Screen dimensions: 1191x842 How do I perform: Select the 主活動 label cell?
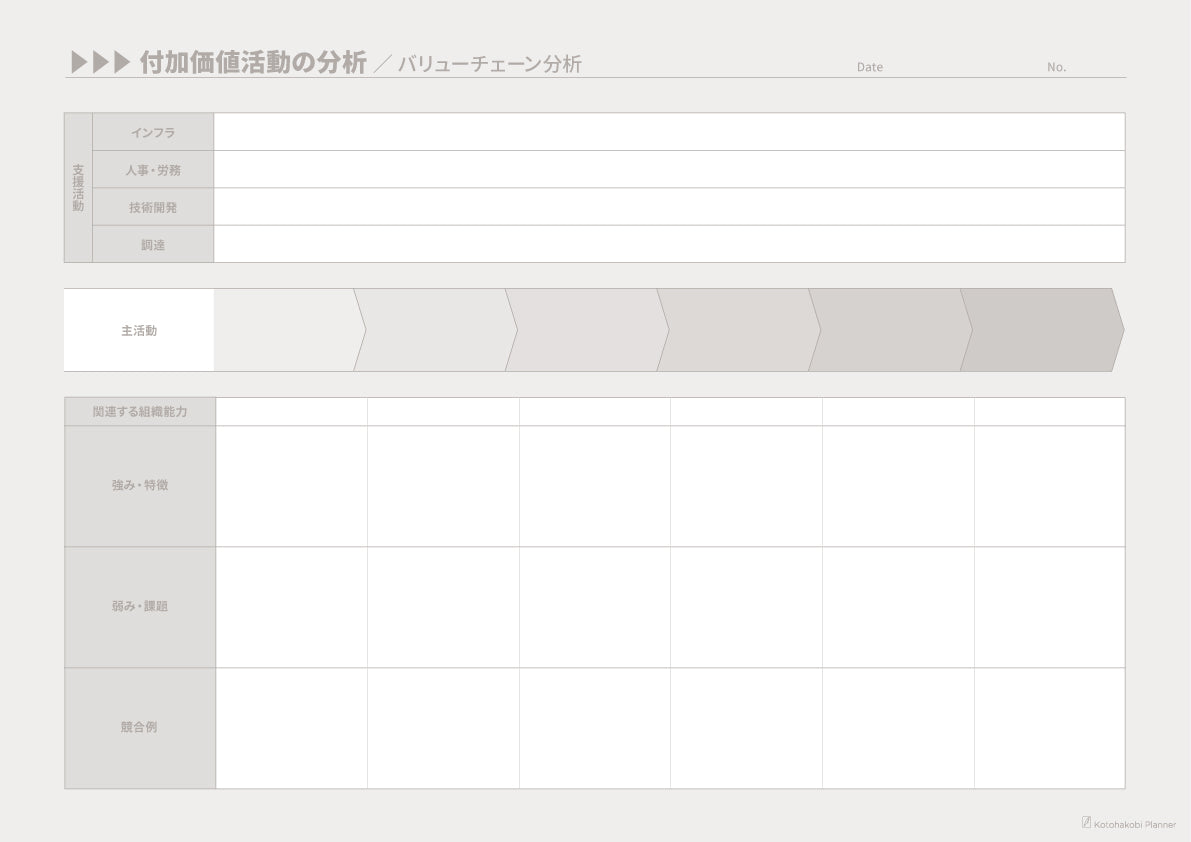point(139,330)
